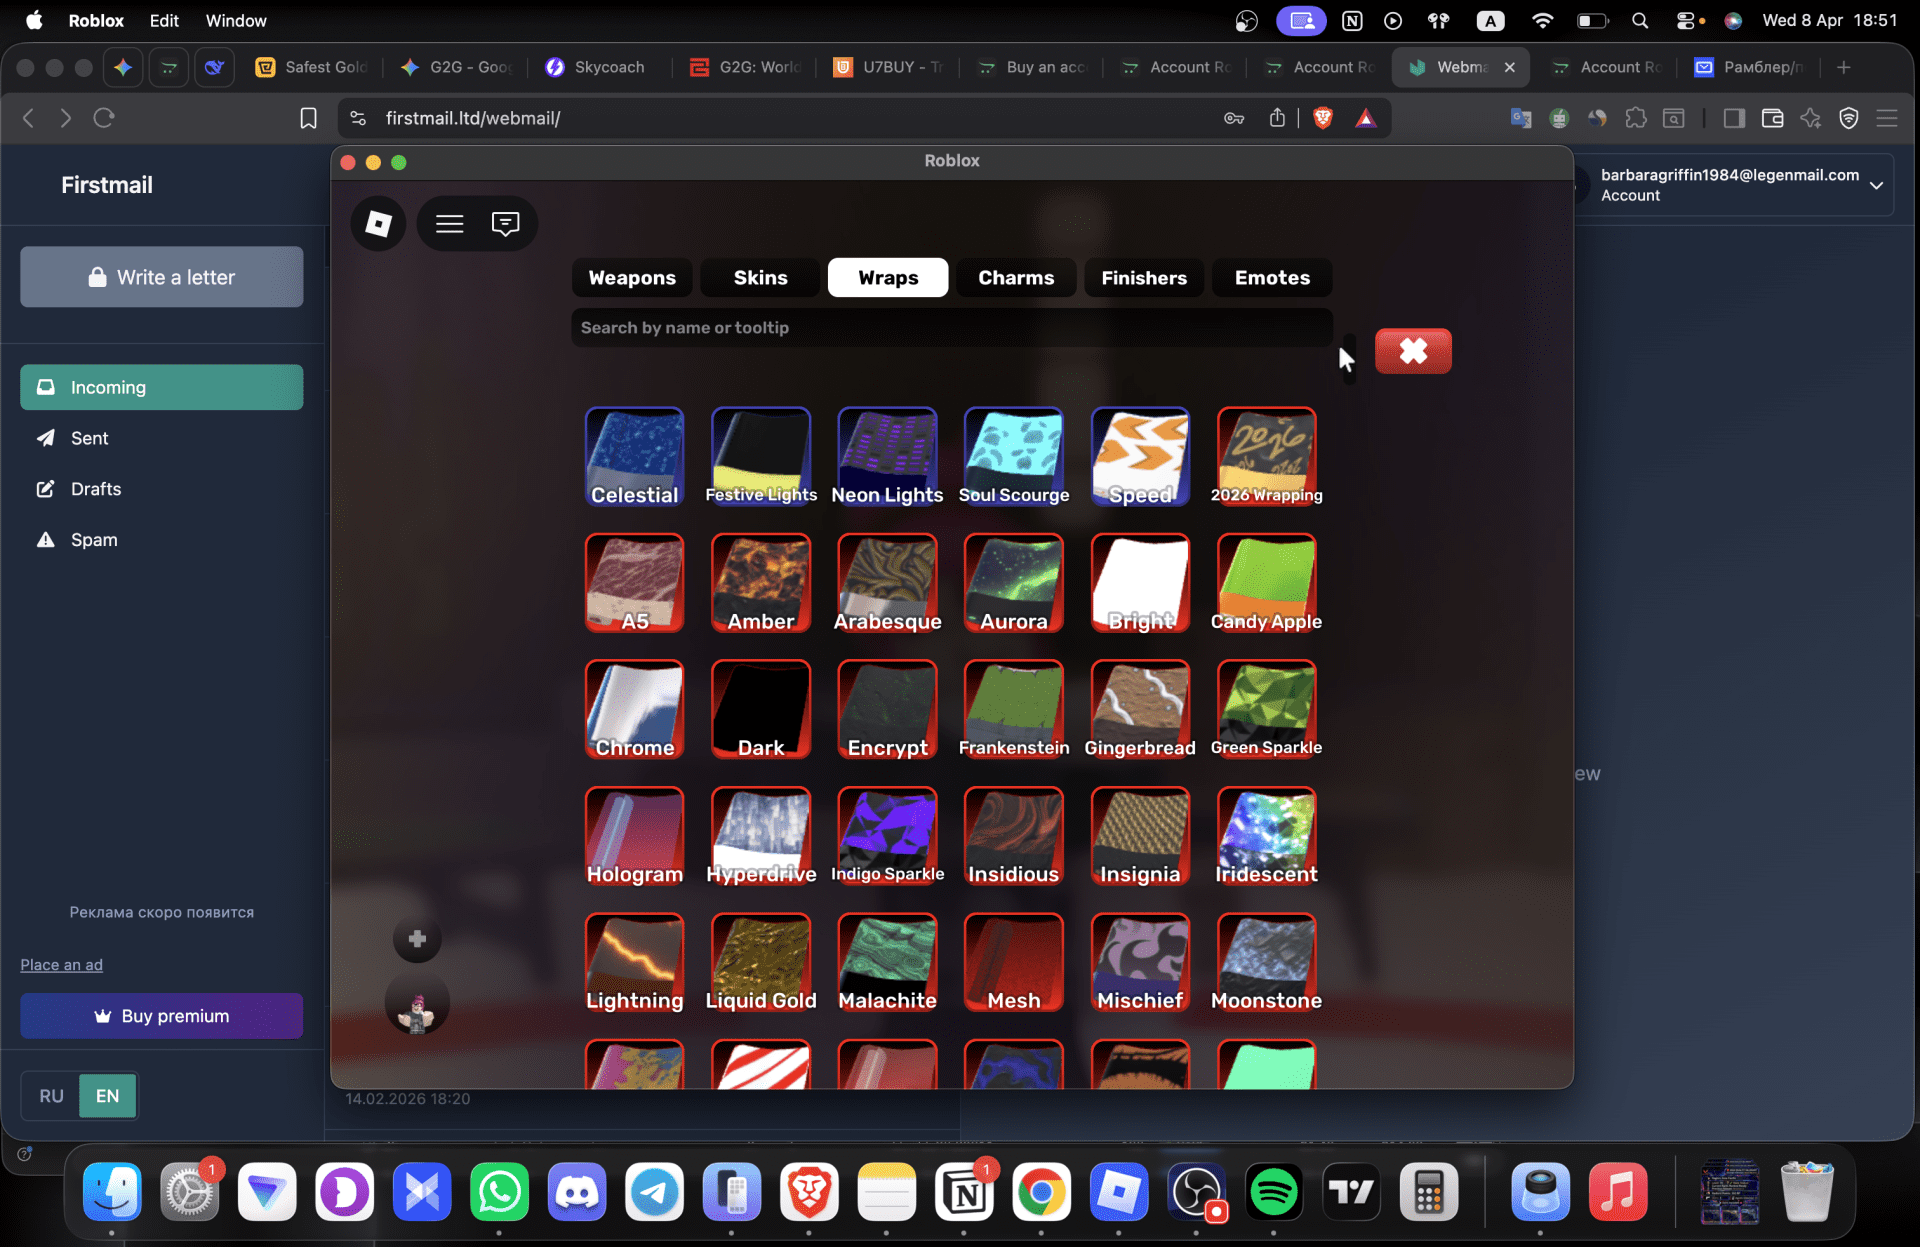The image size is (1920, 1247).
Task: Click the round plus button above avatar
Action: (417, 939)
